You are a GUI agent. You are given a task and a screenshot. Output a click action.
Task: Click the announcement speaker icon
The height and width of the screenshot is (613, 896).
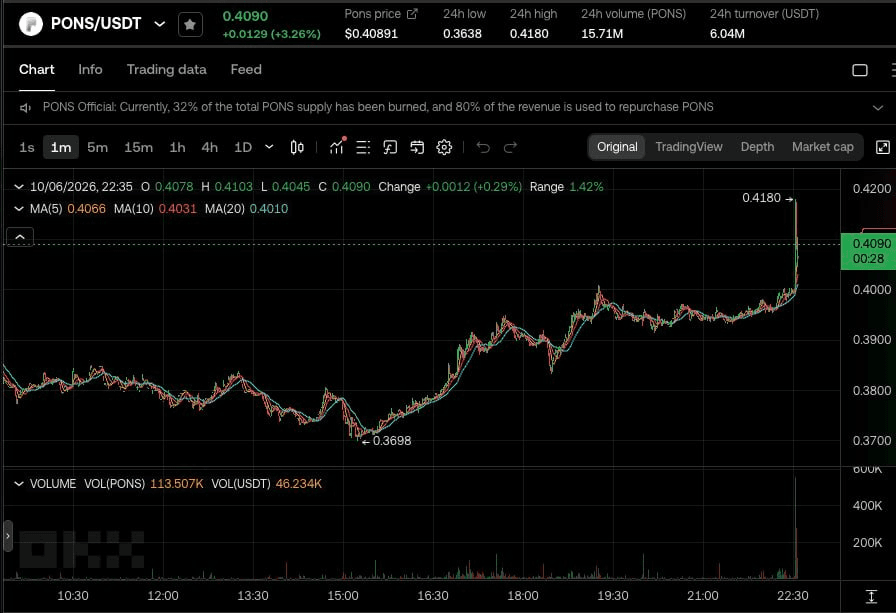coord(25,107)
